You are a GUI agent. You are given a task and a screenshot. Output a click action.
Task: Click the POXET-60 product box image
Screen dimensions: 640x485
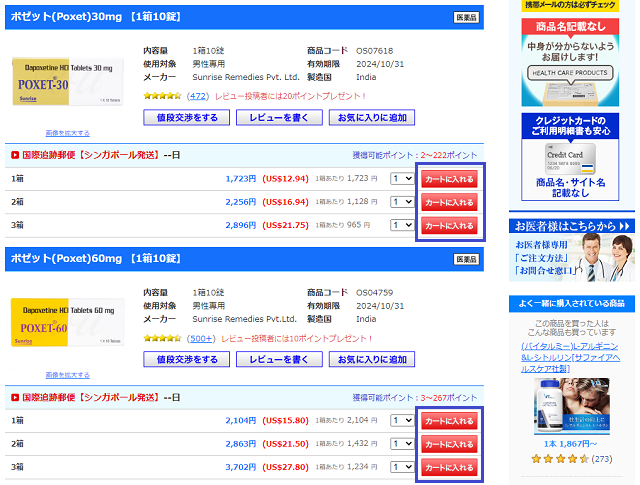click(68, 323)
